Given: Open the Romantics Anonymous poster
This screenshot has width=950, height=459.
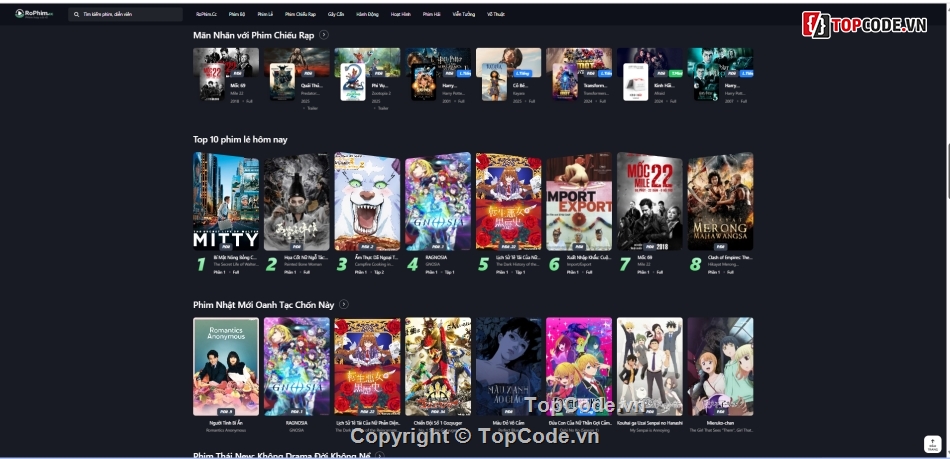Looking at the screenshot, I should pyautogui.click(x=226, y=366).
